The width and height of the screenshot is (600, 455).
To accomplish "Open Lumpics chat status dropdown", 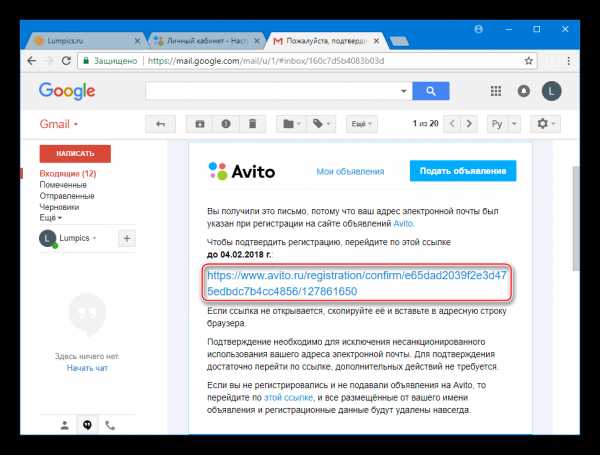I will coord(77,238).
